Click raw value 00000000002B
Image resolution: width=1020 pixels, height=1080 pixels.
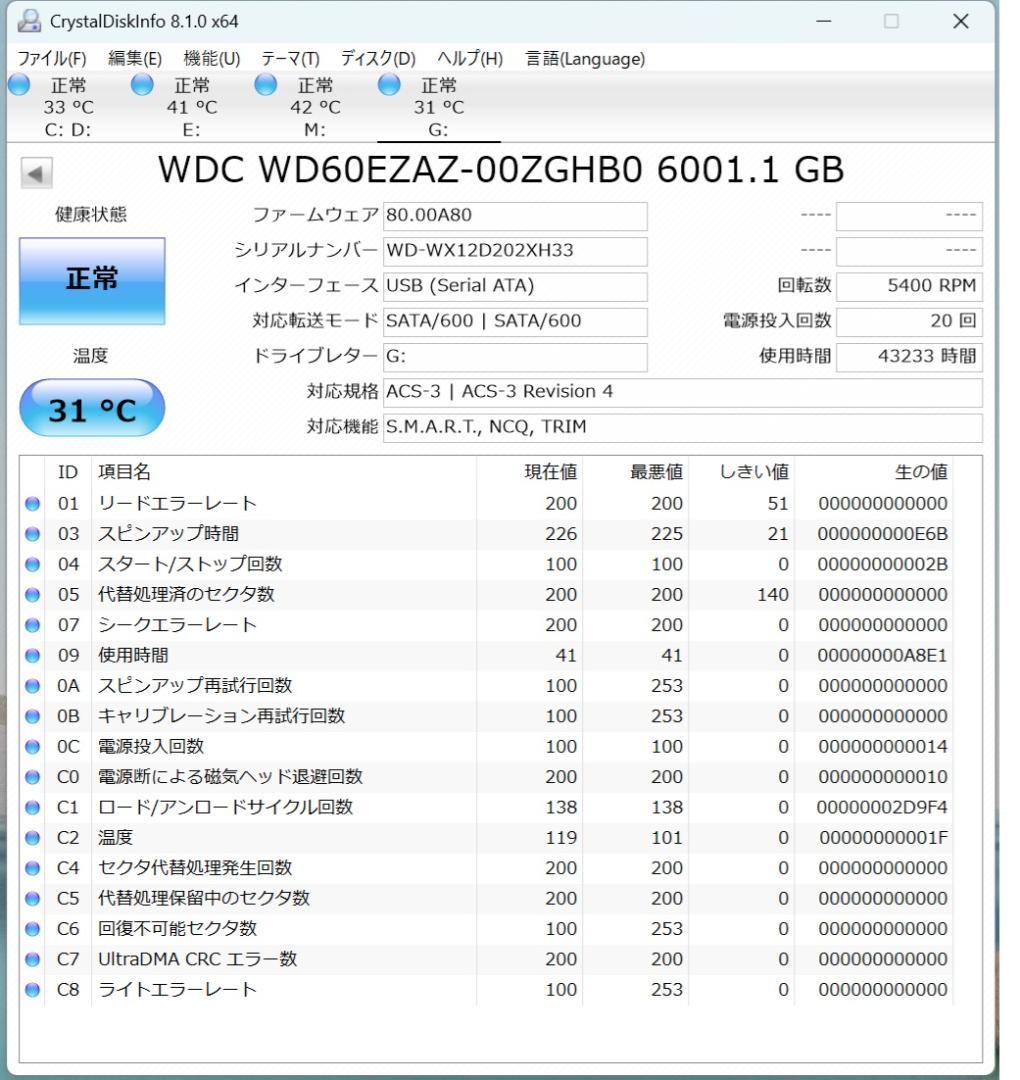(882, 564)
